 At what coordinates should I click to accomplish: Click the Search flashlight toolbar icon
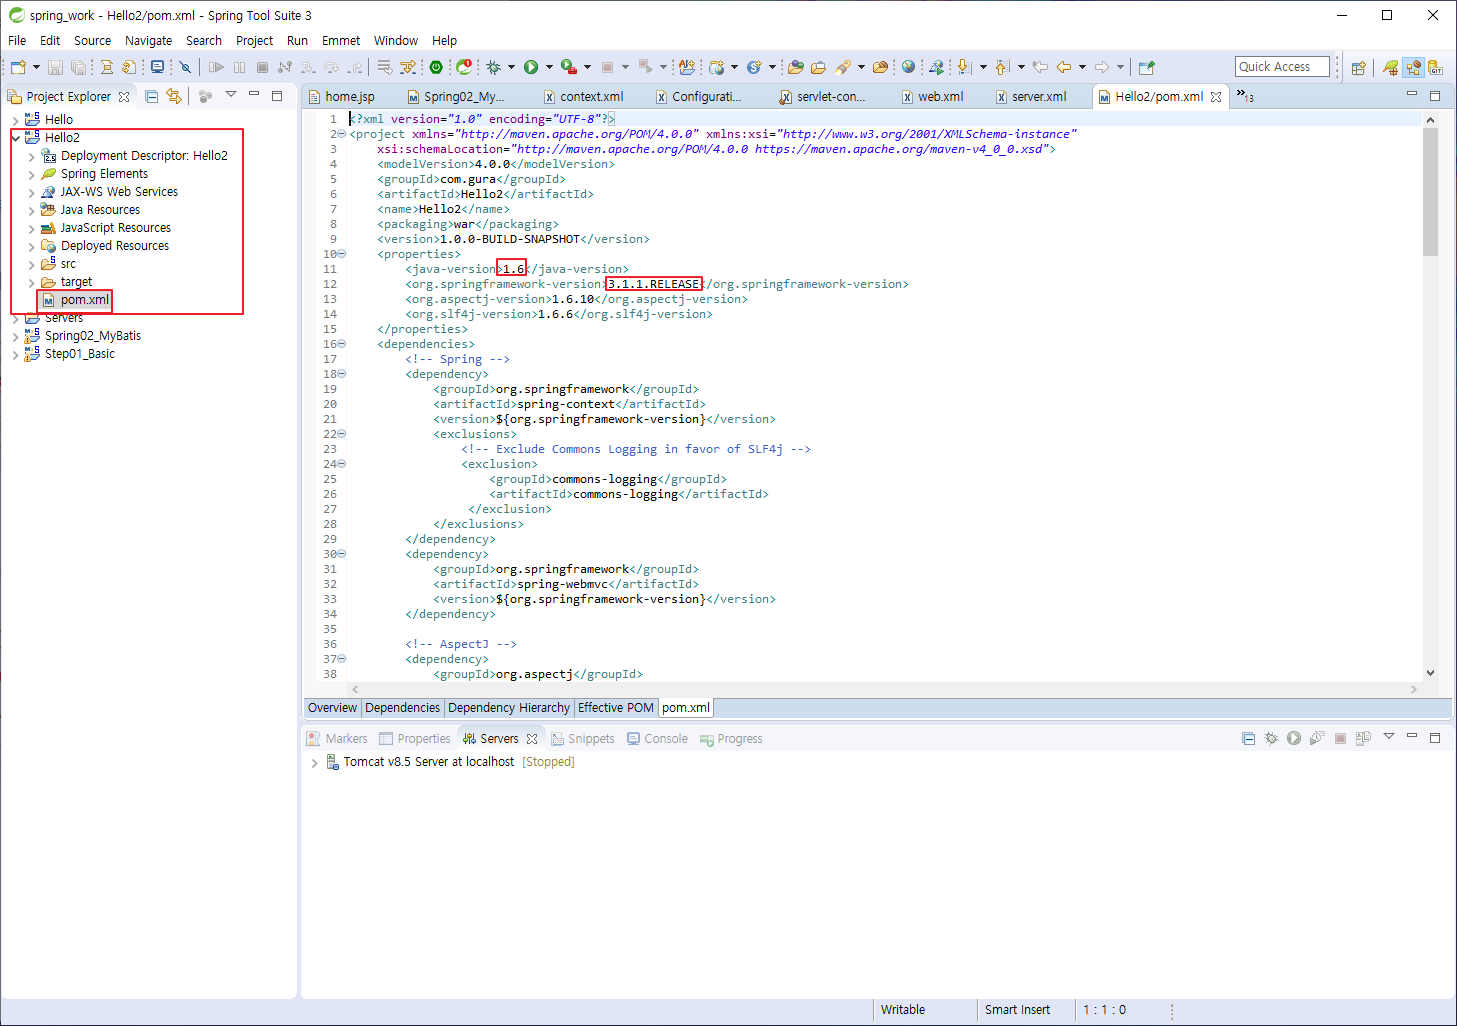pos(843,67)
